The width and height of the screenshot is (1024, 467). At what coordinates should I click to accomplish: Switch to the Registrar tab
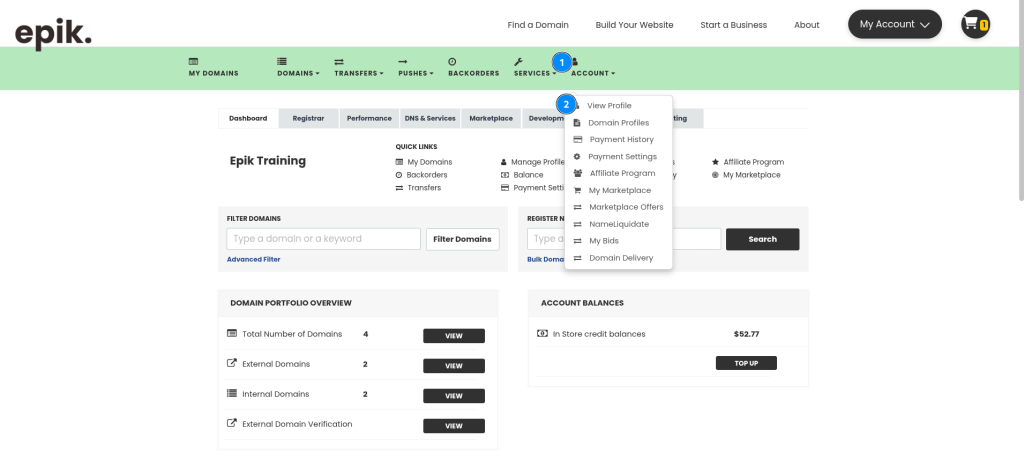[308, 118]
